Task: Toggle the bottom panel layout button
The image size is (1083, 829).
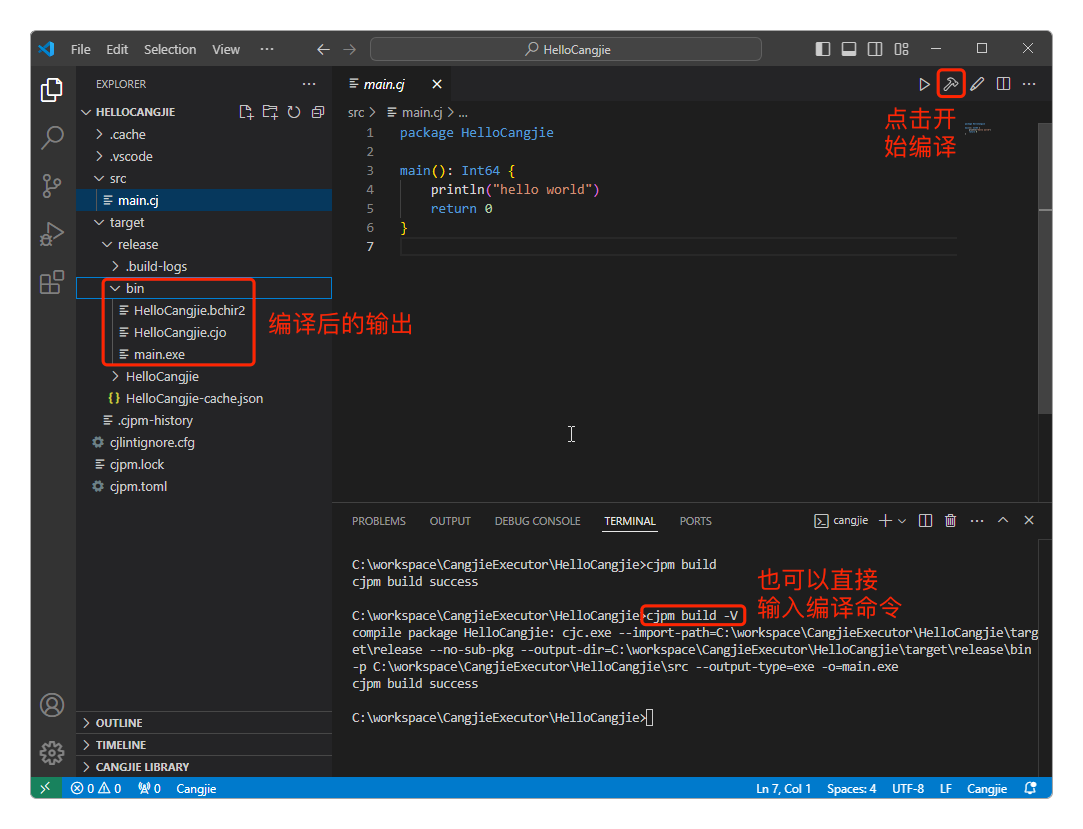Action: point(849,49)
